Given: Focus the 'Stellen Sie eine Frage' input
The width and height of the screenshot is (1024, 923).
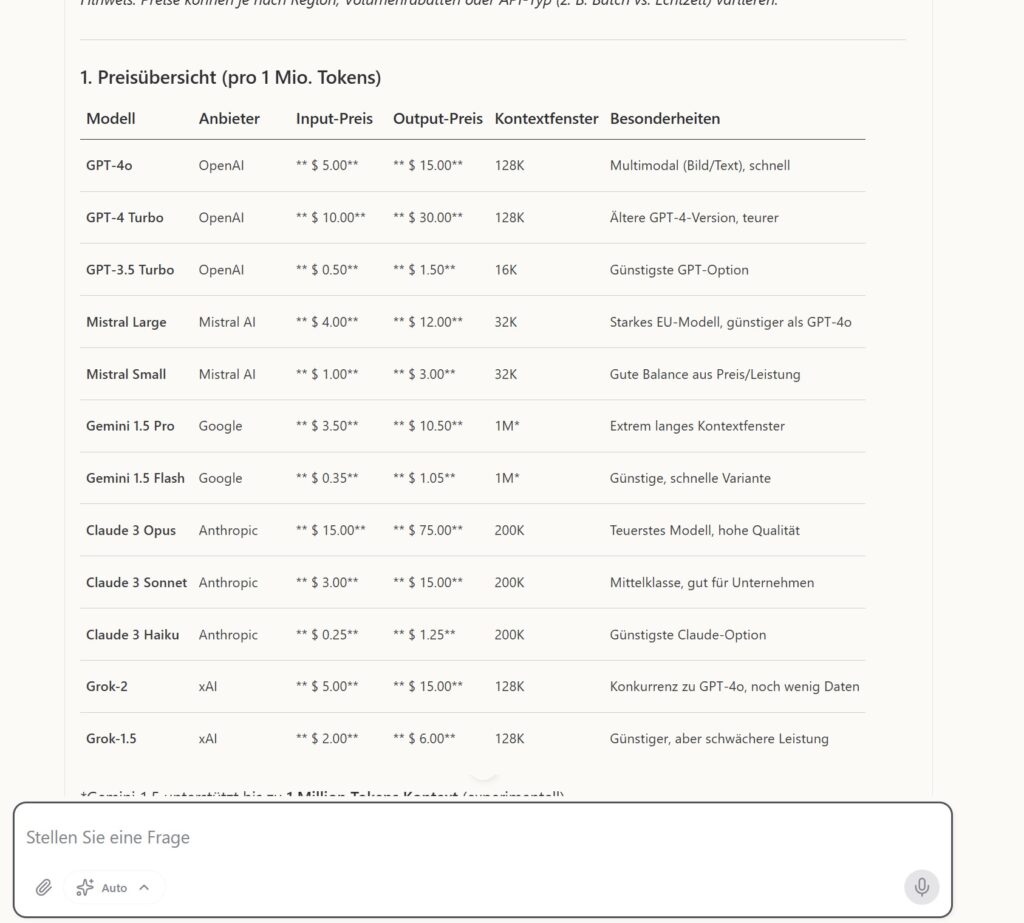Looking at the screenshot, I should tap(480, 838).
